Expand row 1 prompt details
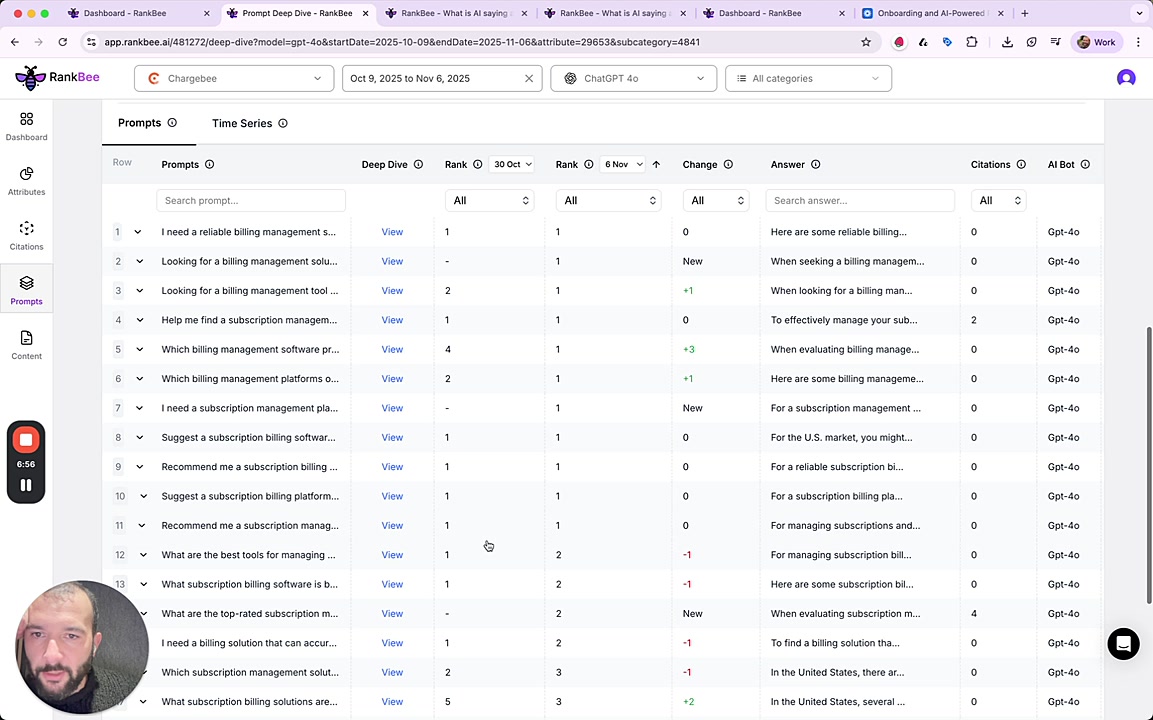This screenshot has height=720, width=1153. pyautogui.click(x=138, y=232)
